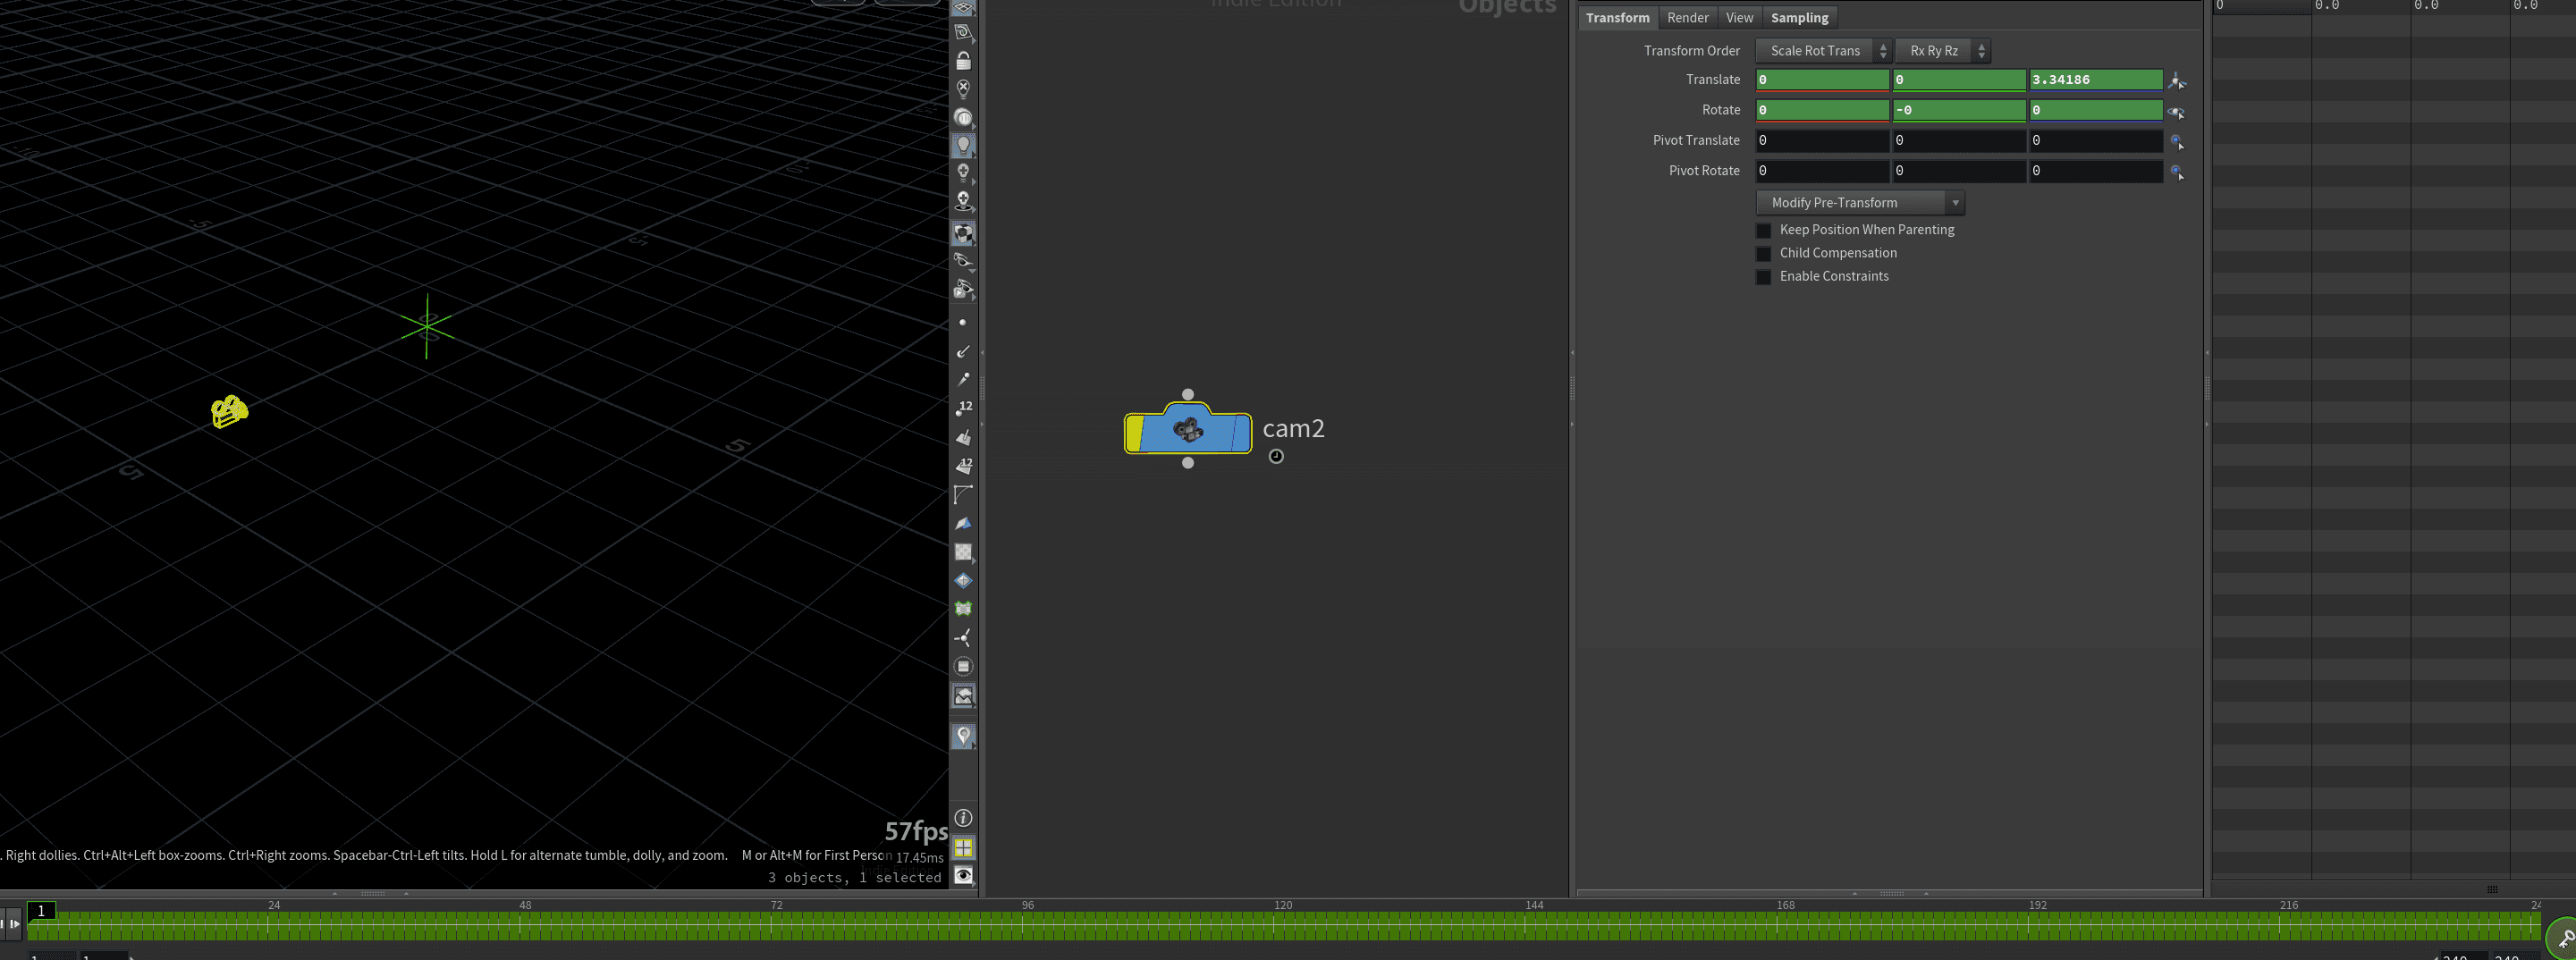
Task: Check the Enable Constraints box
Action: 1764,277
